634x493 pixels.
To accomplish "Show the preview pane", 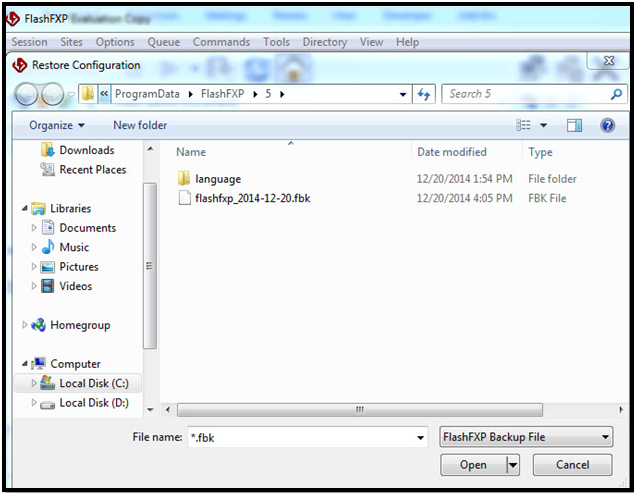I will pyautogui.click(x=574, y=125).
